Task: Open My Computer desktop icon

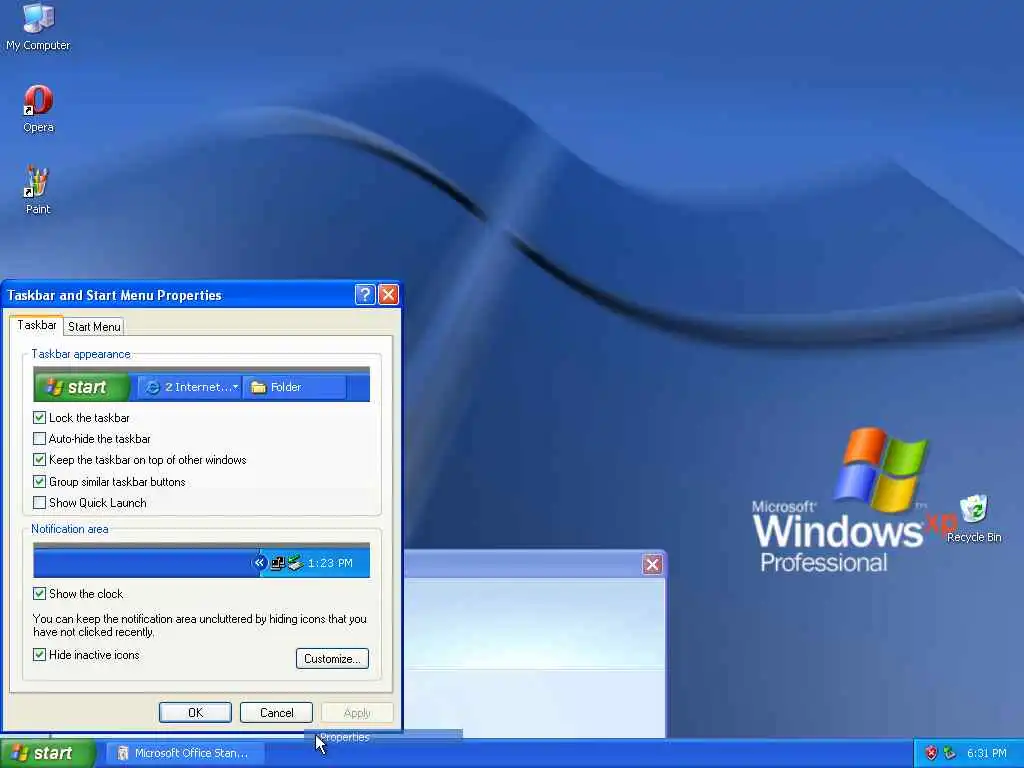Action: [38, 27]
